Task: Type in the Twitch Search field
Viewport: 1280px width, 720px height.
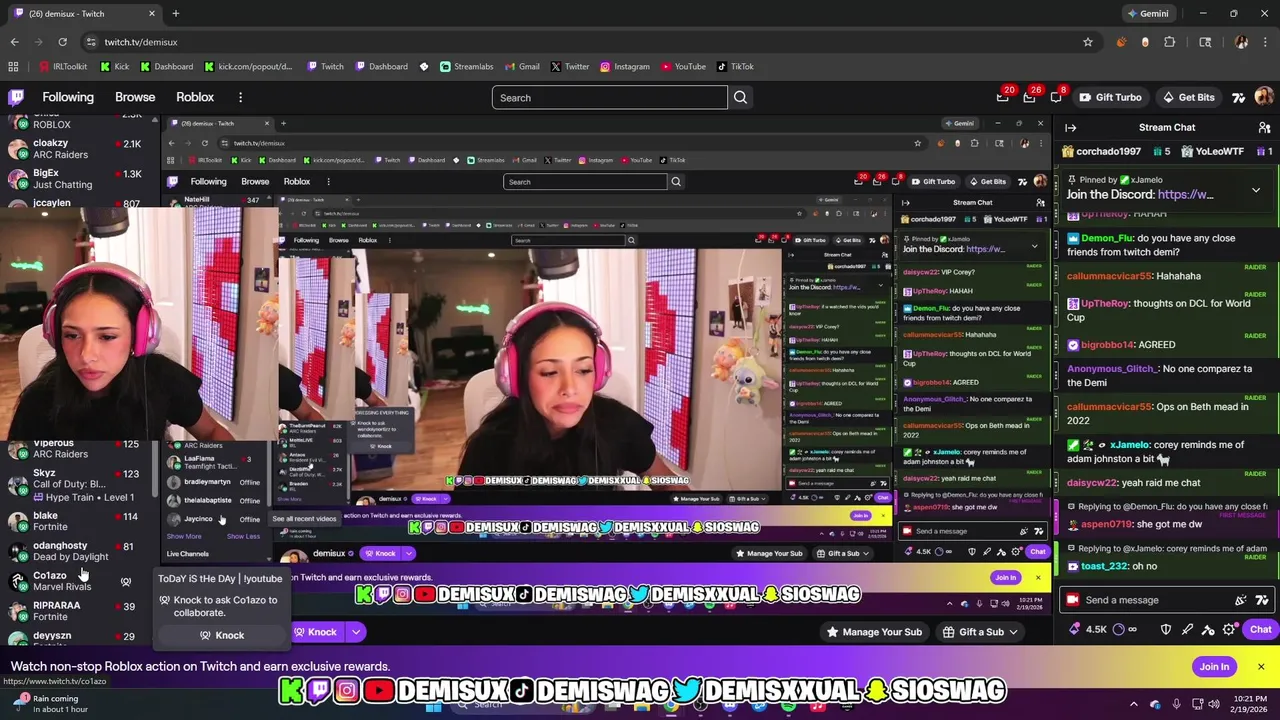Action: point(609,97)
